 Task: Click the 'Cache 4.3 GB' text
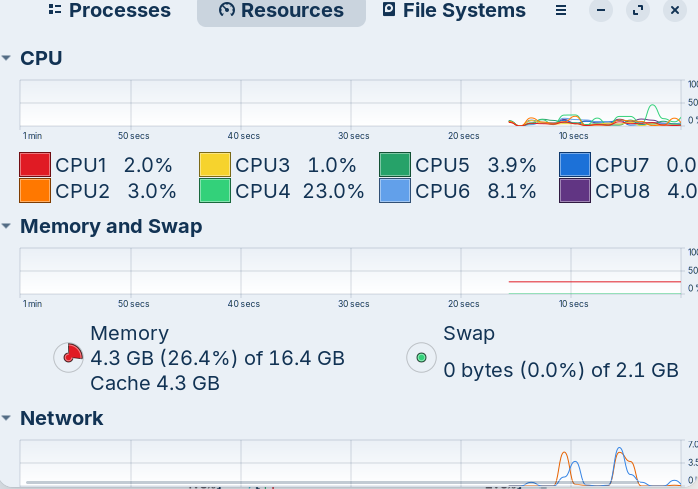tap(155, 383)
